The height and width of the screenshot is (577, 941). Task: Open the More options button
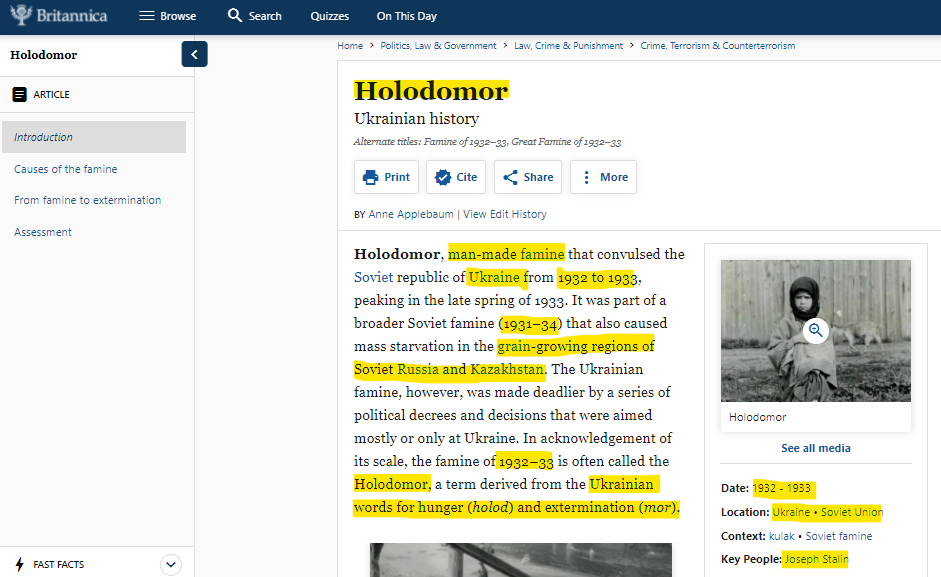point(603,177)
